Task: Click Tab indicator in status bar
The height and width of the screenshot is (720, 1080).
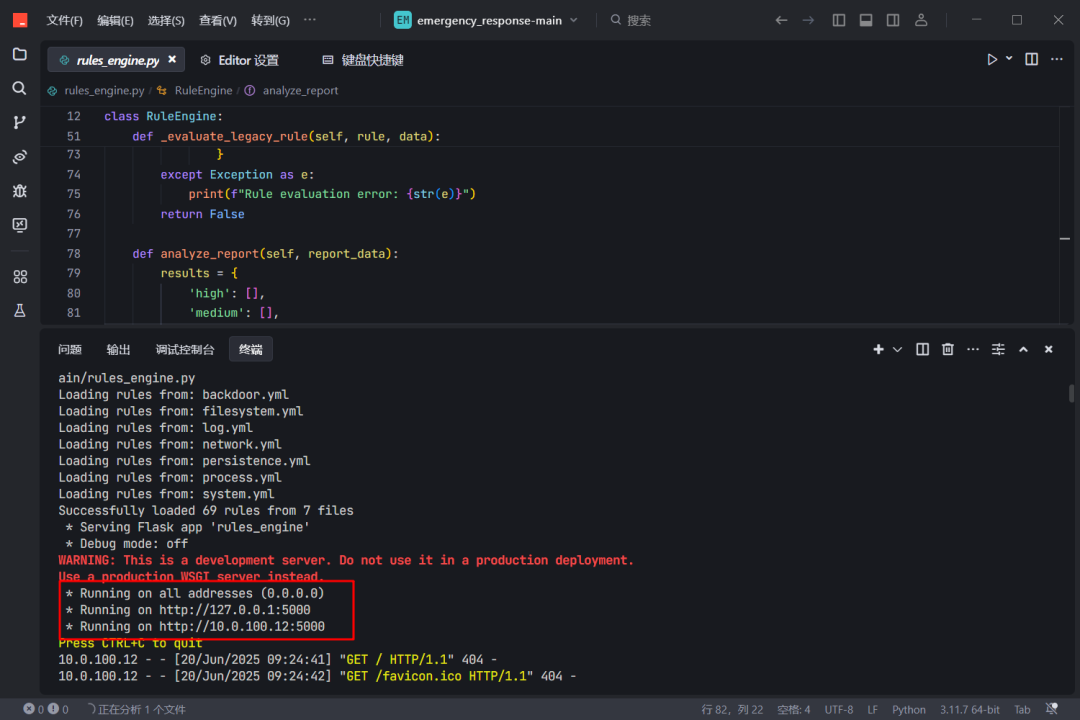Action: click(x=1022, y=710)
